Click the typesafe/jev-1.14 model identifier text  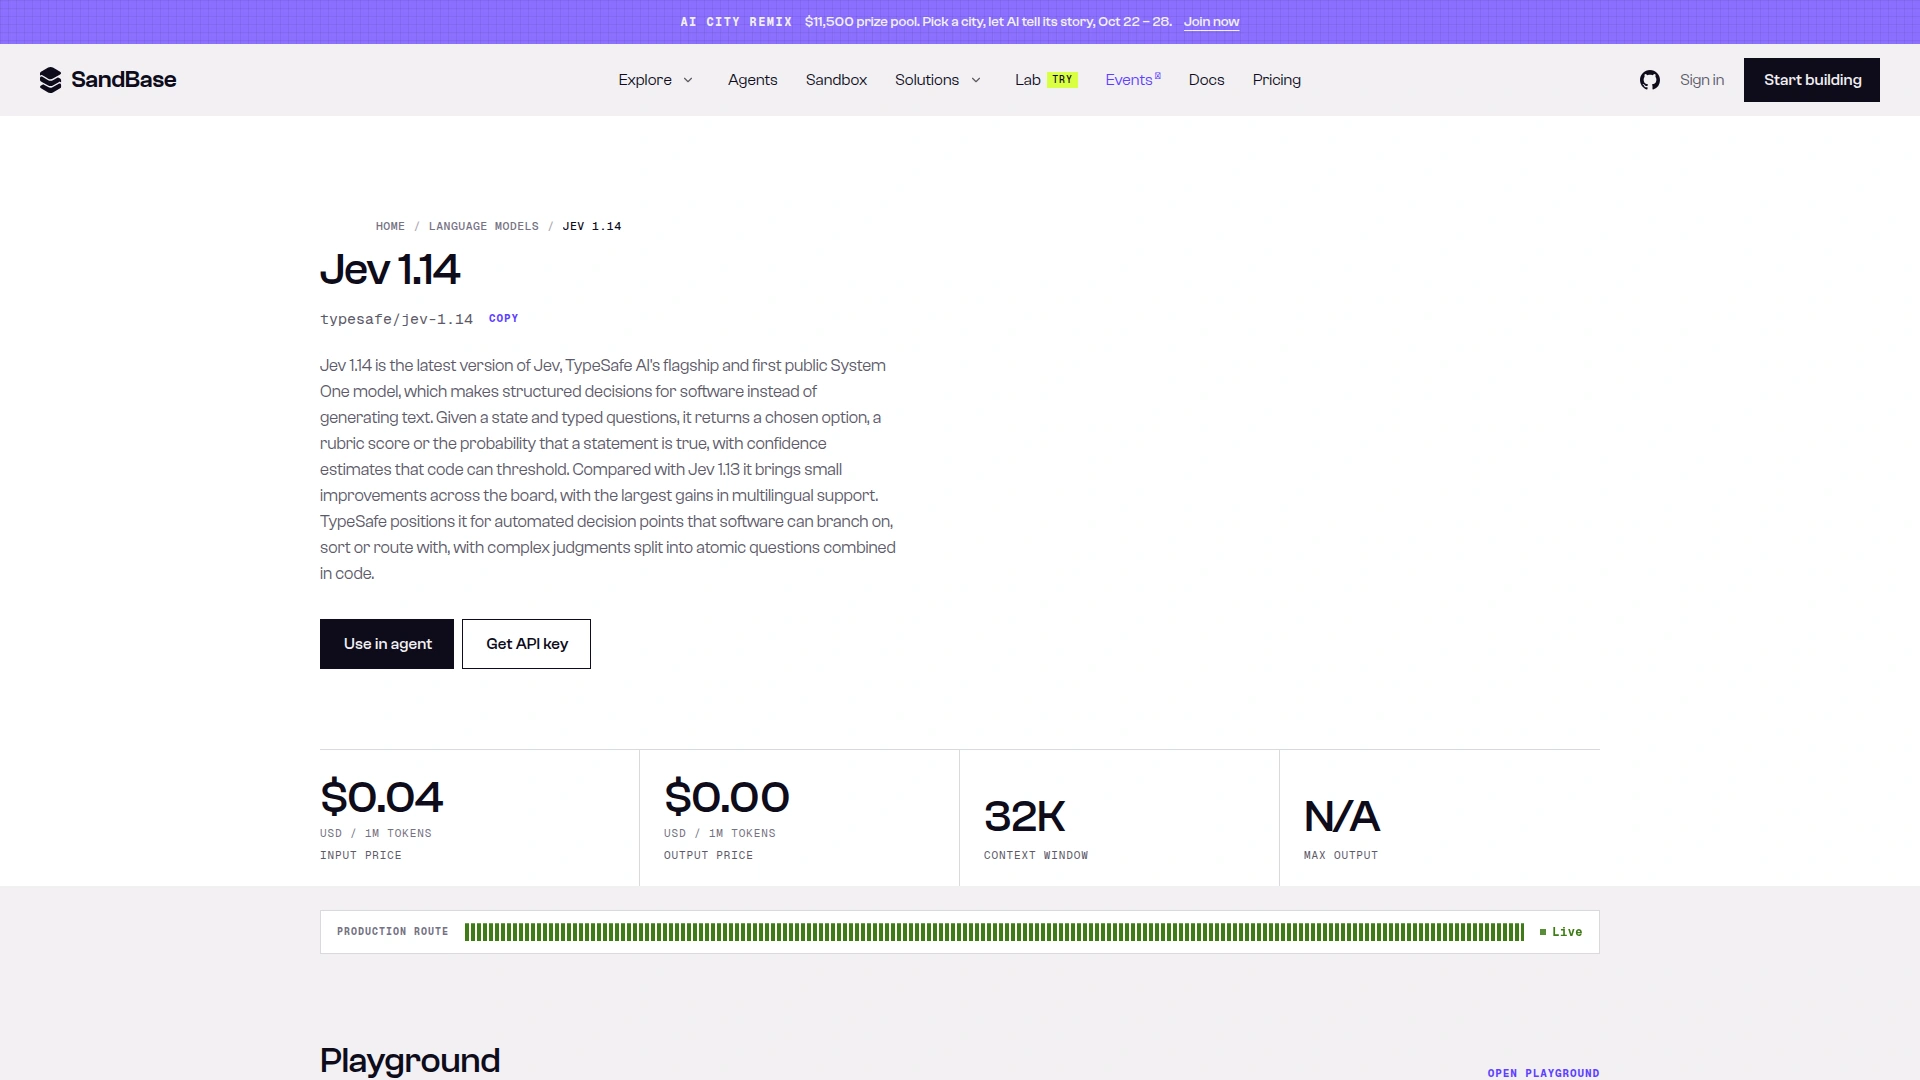(x=396, y=320)
